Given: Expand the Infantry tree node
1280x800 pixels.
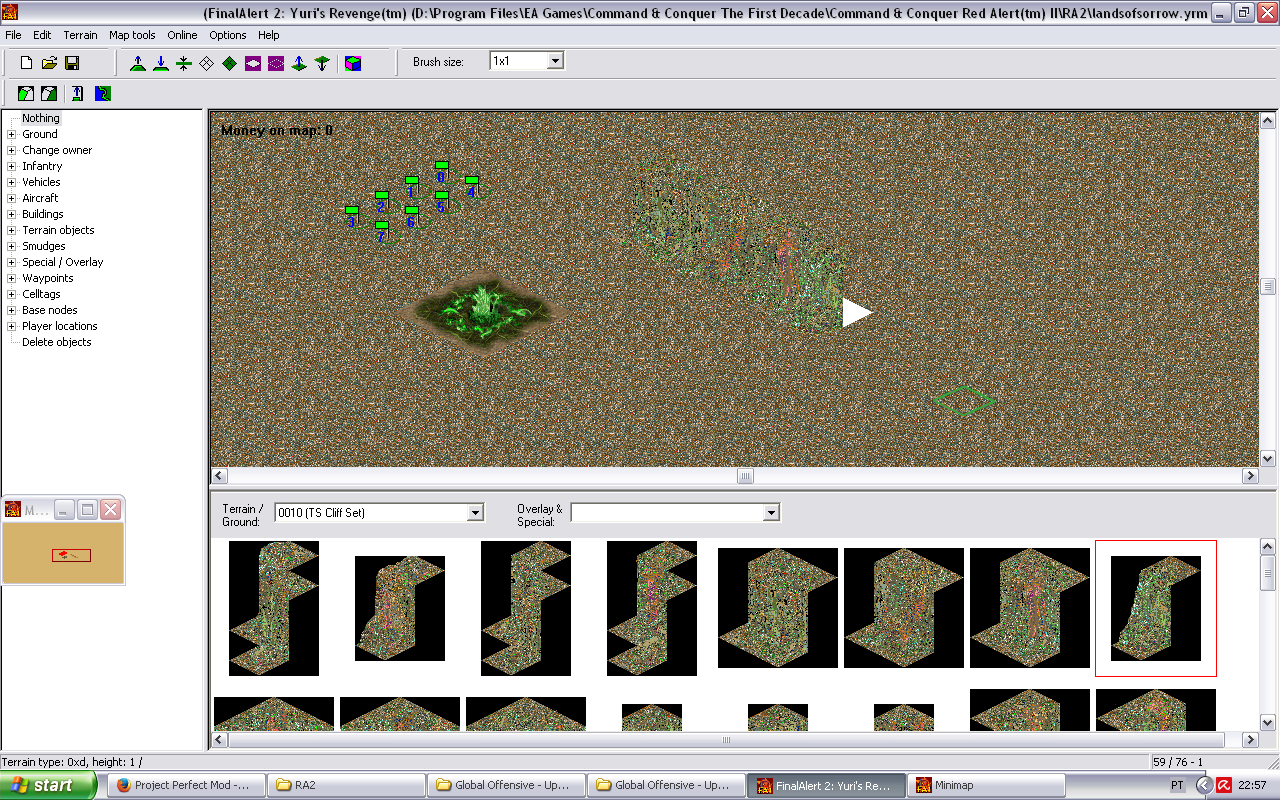Looking at the screenshot, I should click(x=12, y=166).
